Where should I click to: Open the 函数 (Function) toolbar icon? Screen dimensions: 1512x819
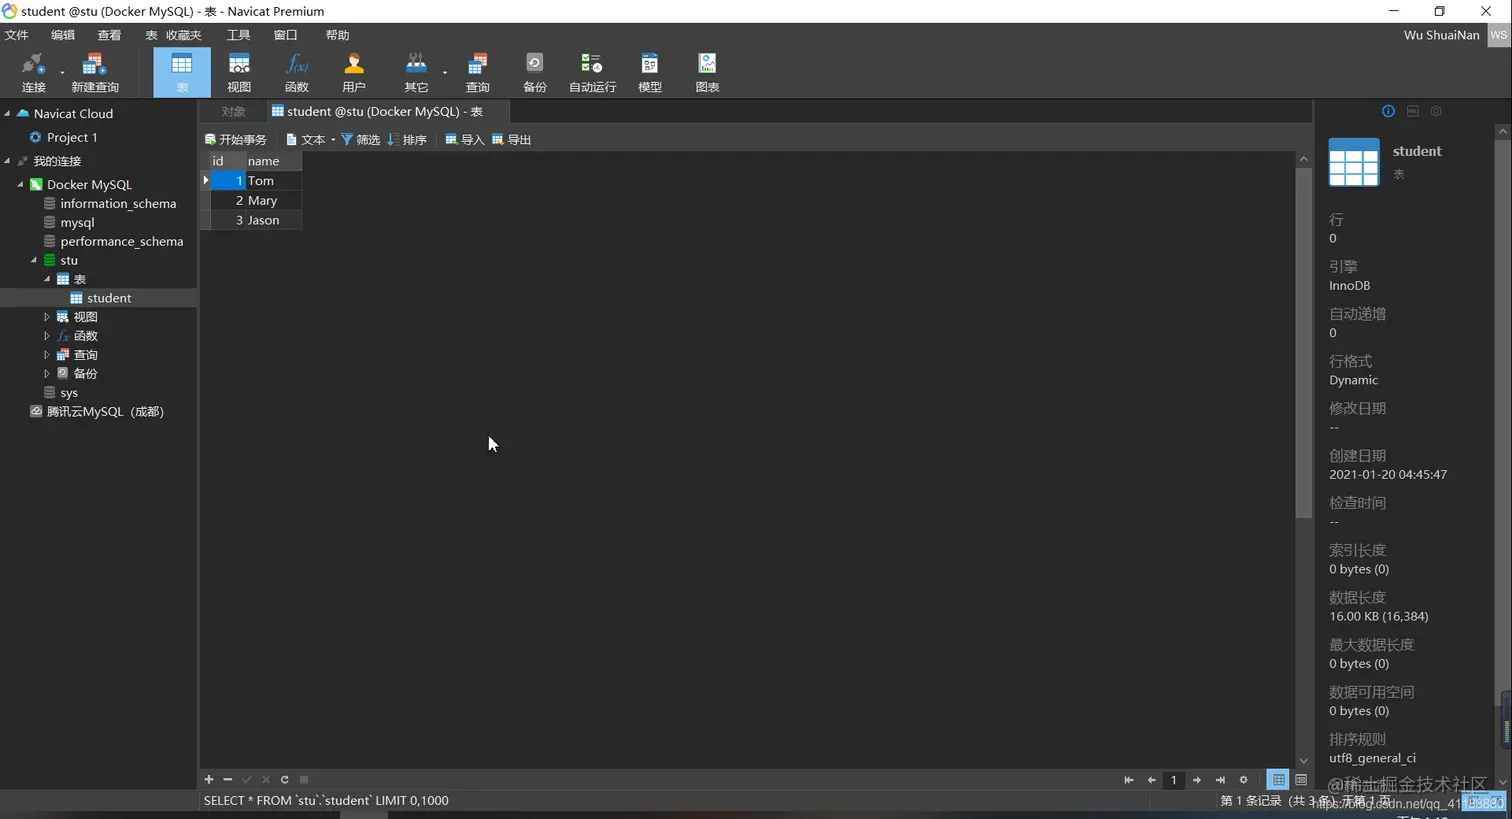297,72
